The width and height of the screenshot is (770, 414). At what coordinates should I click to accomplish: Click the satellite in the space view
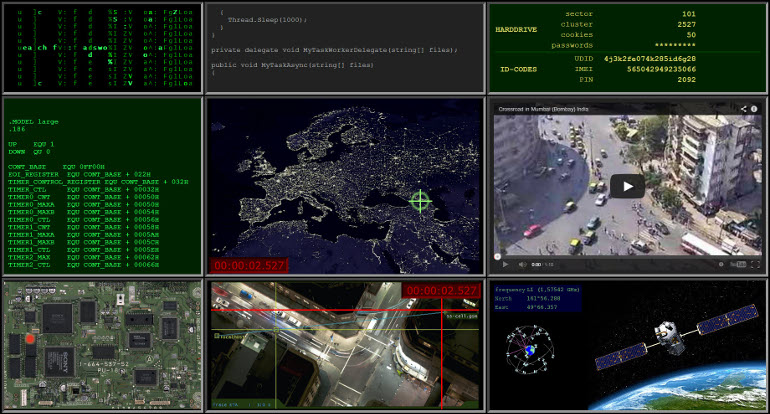677,337
